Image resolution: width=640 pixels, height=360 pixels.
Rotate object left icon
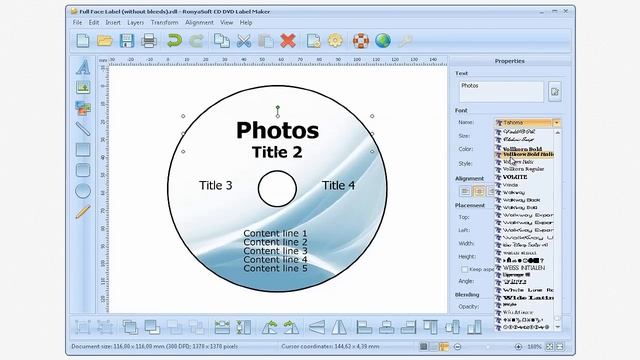coord(269,327)
